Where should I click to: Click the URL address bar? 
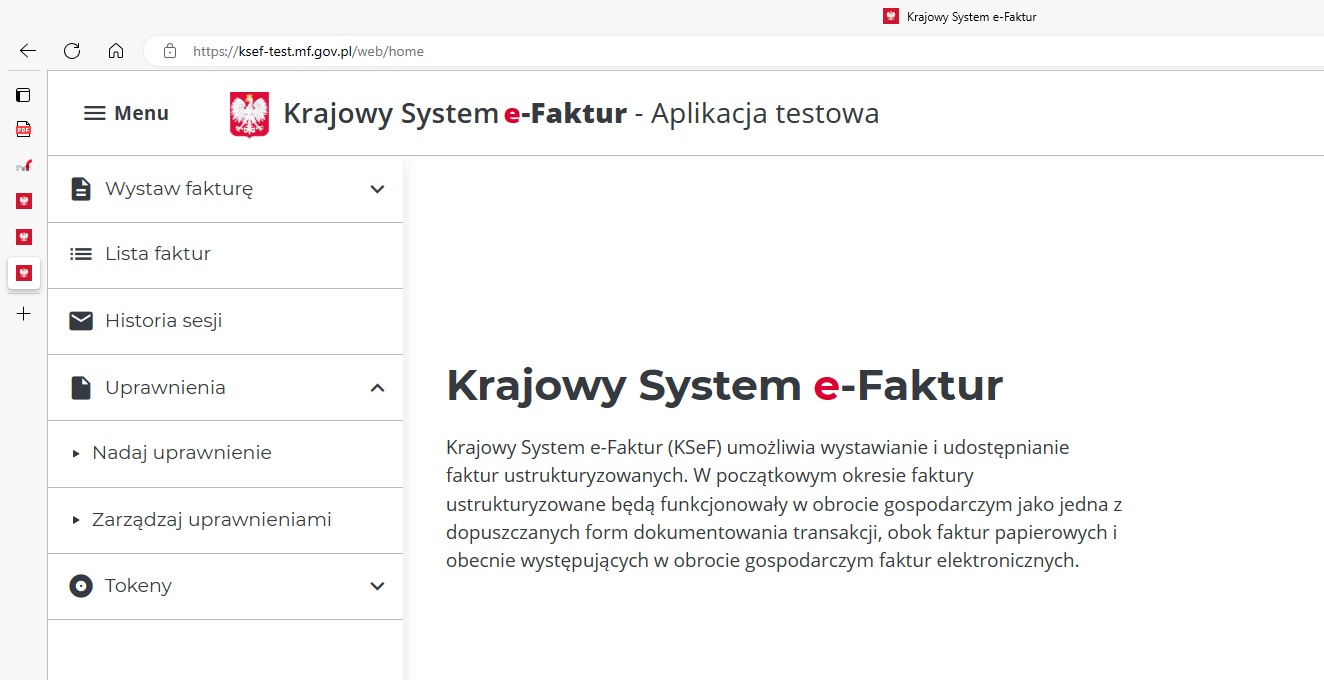click(700, 51)
